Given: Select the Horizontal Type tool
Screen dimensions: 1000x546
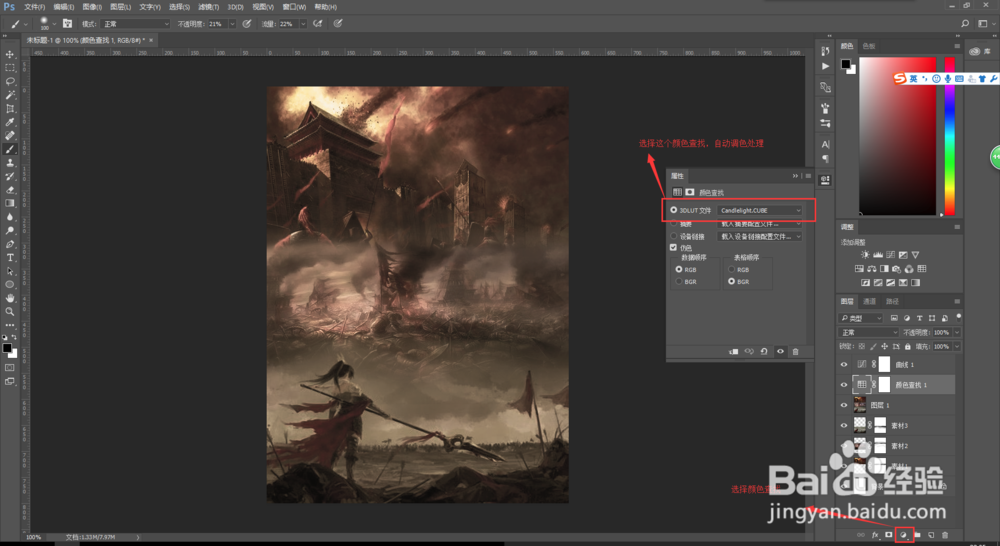Looking at the screenshot, I should point(10,258).
